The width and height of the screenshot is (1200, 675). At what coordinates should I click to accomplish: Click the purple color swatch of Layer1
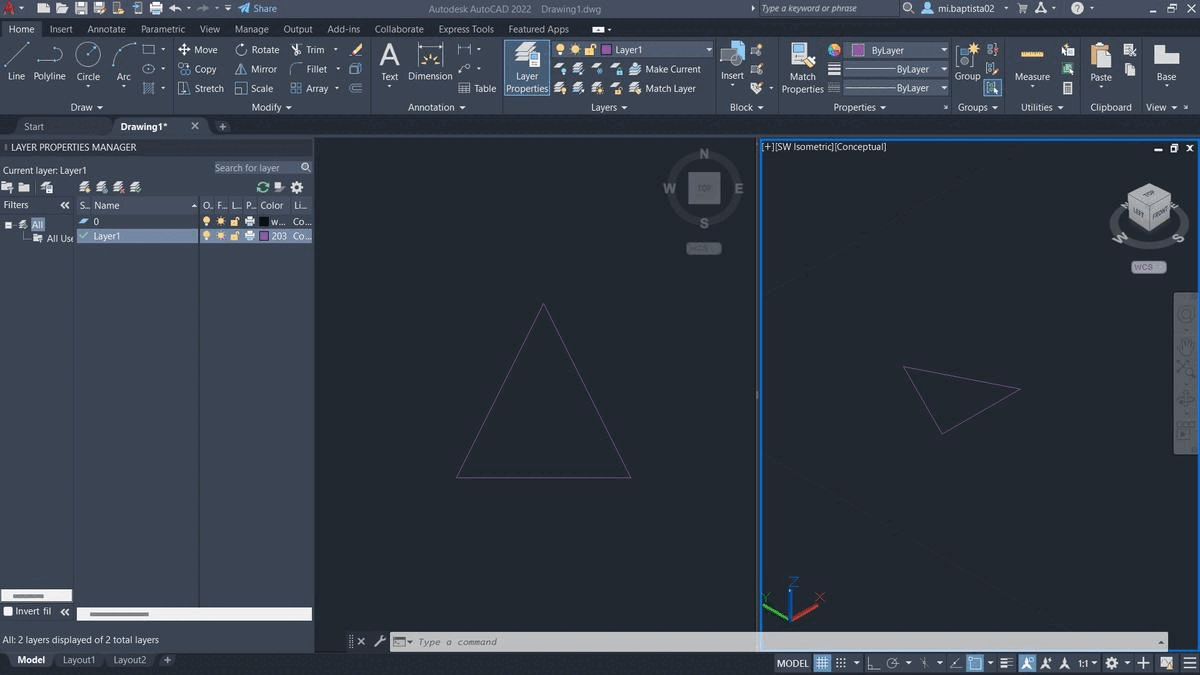264,236
